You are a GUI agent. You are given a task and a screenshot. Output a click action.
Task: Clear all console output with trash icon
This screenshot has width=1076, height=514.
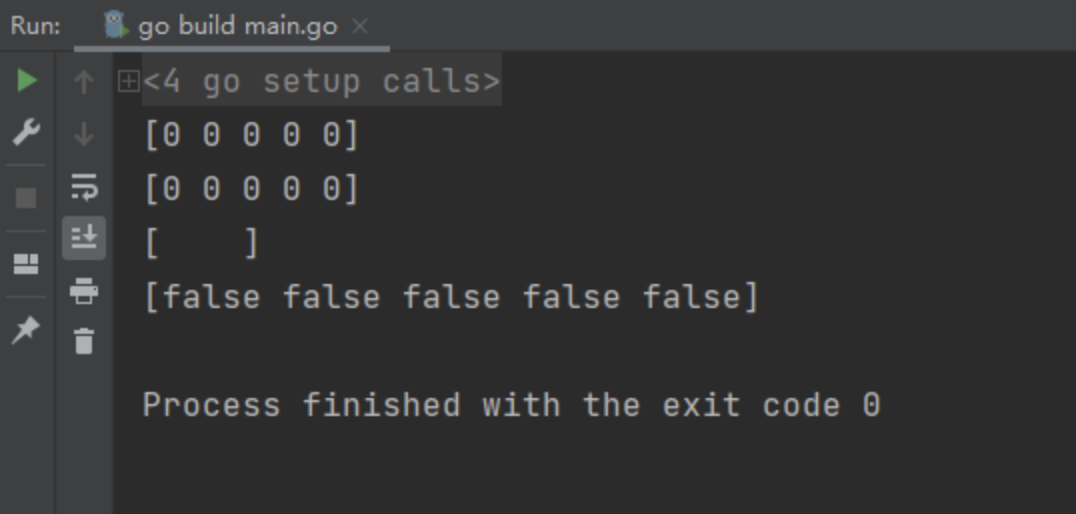click(84, 341)
